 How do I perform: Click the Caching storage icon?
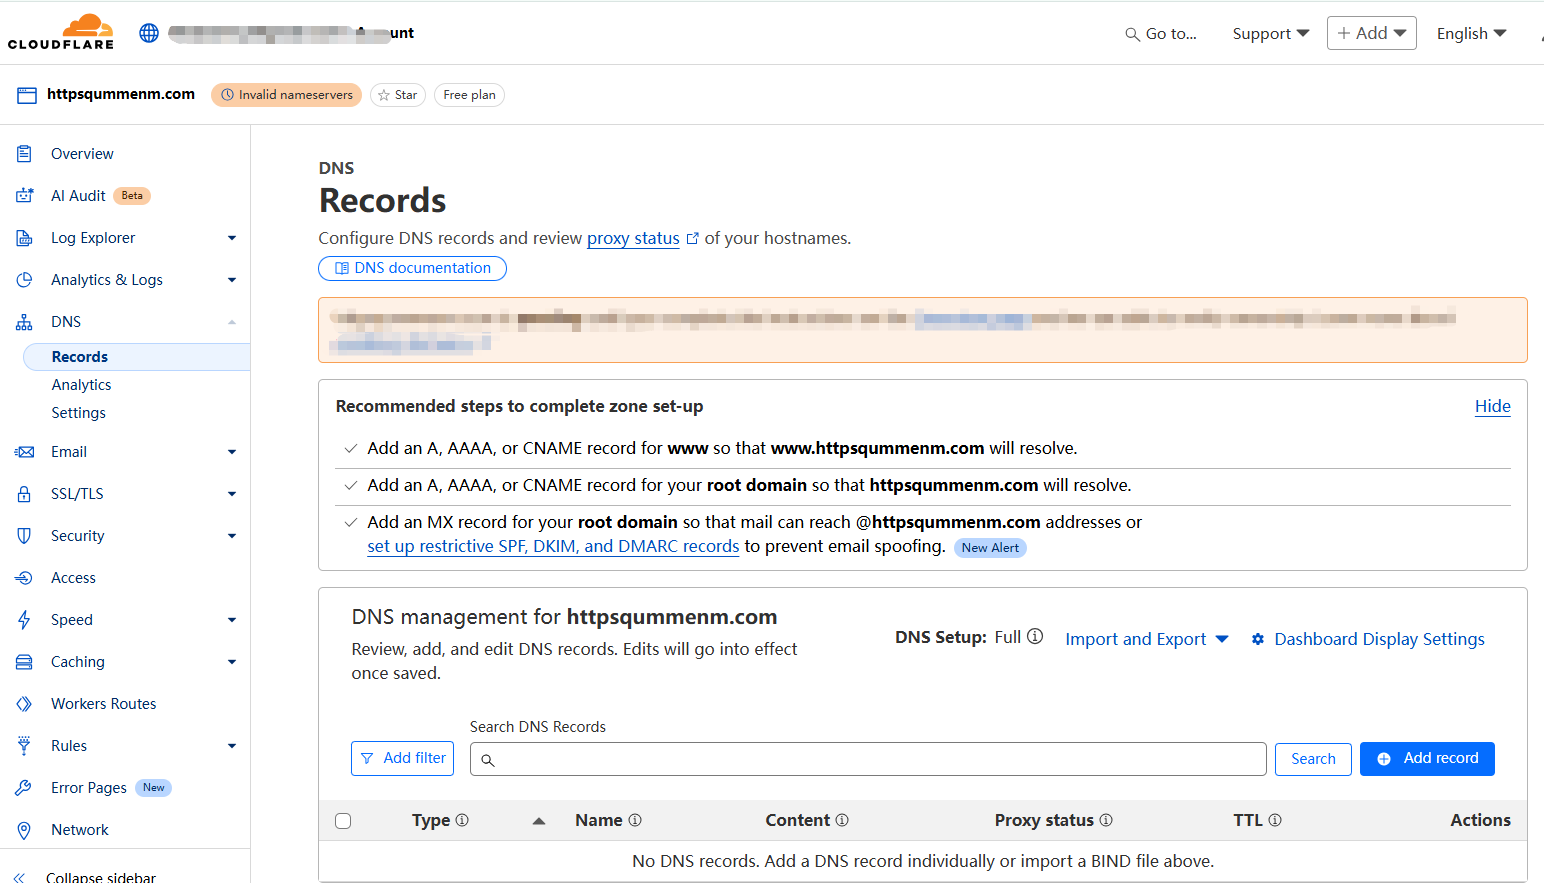click(x=24, y=662)
